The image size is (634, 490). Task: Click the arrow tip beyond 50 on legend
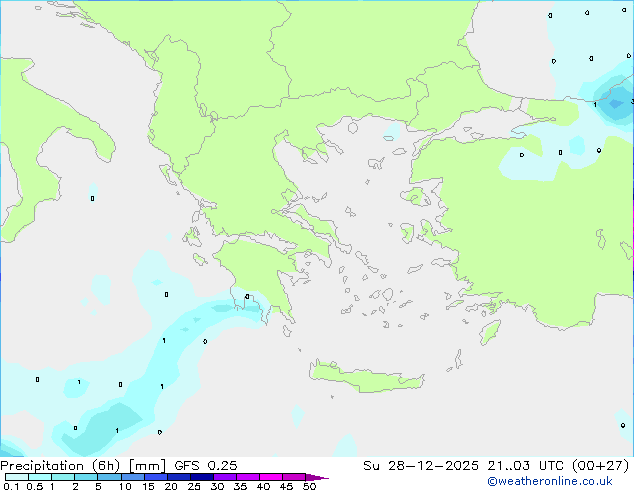[x=317, y=477]
